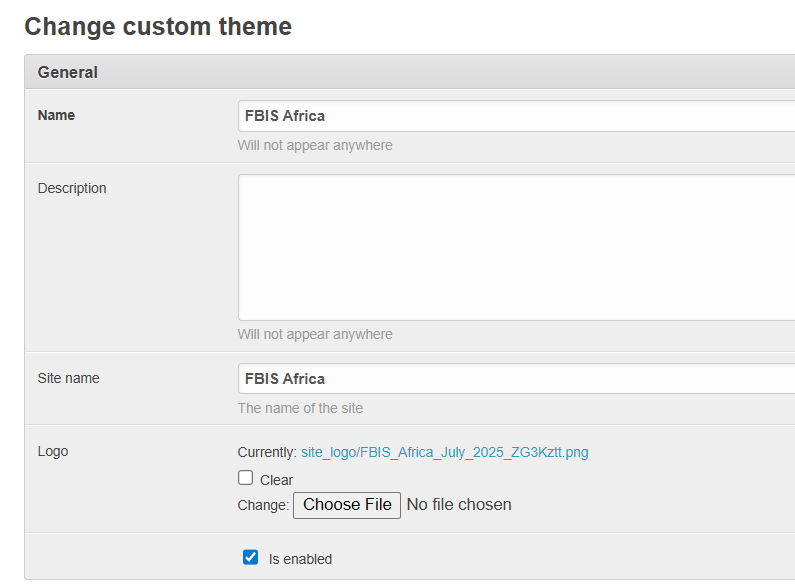Screen dimensions: 795x586
Task: Click the Site name field label
Action: 68,378
